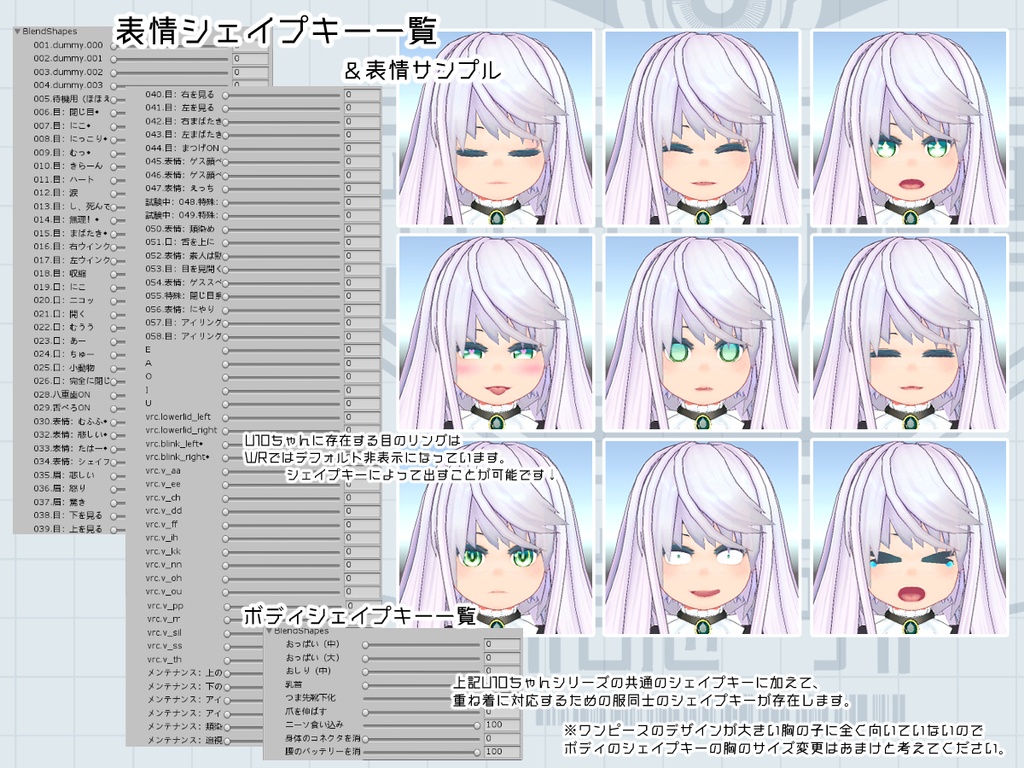Click the 爪を伸ばす slider handle

coord(365,712)
